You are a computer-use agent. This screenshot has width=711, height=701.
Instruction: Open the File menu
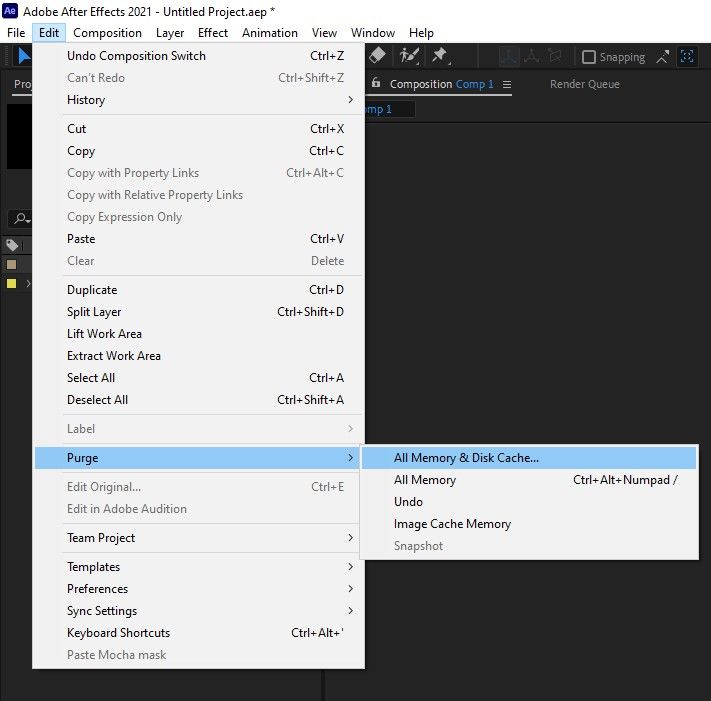click(x=16, y=33)
